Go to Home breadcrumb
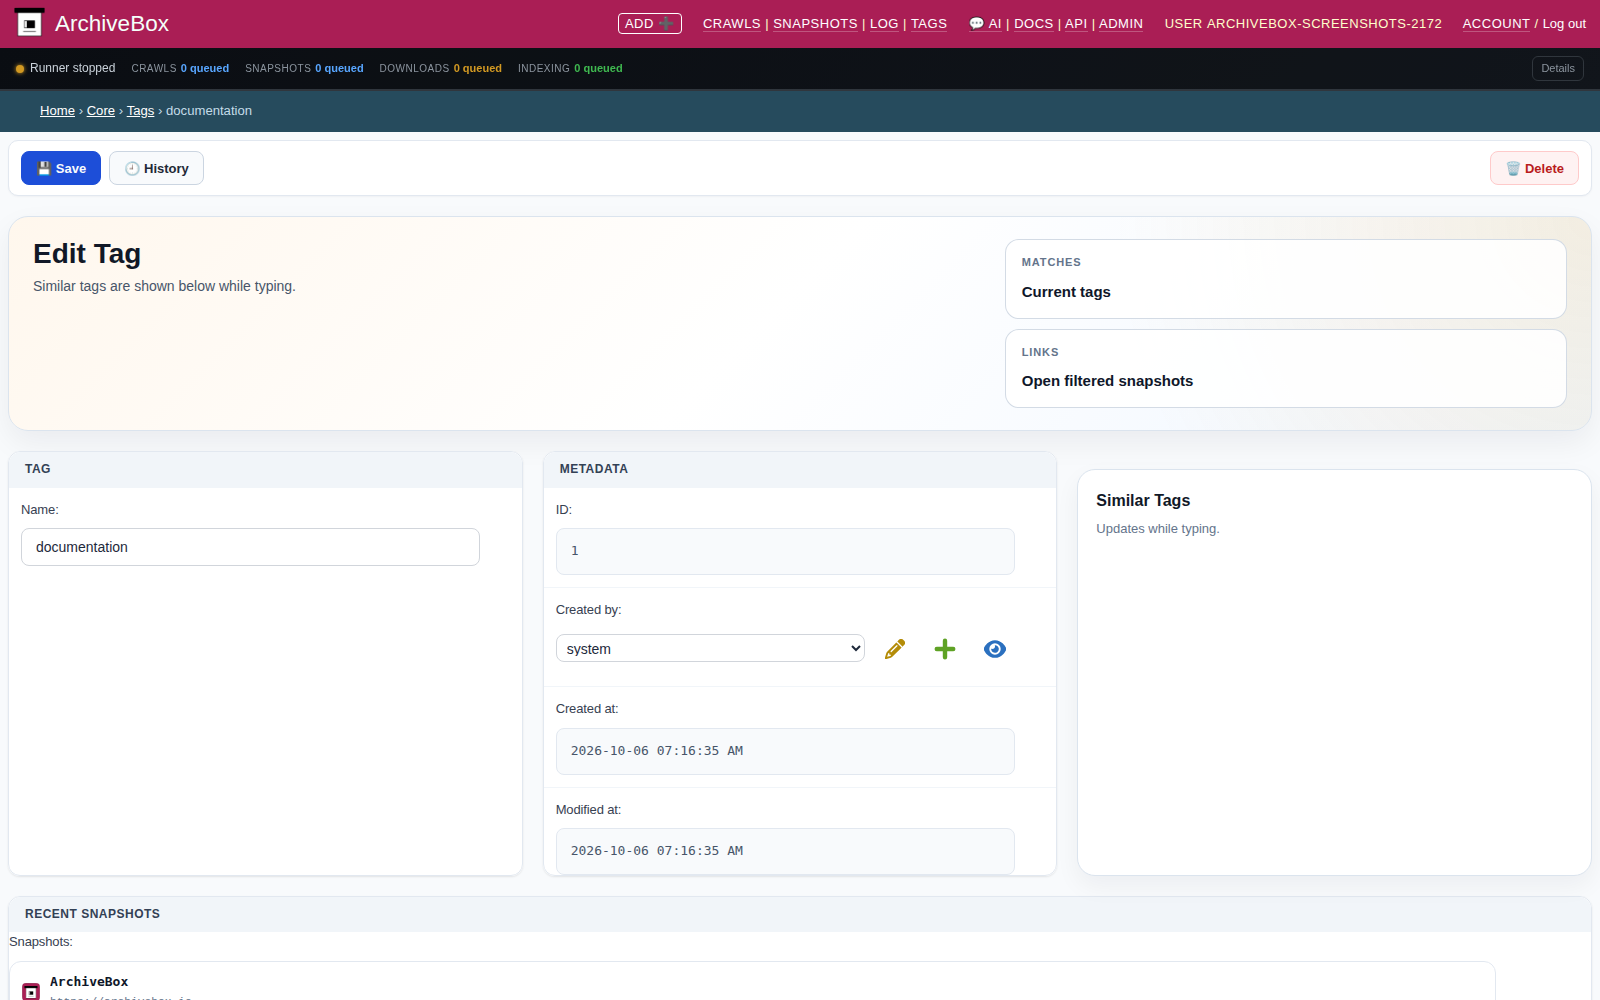 click(x=57, y=111)
